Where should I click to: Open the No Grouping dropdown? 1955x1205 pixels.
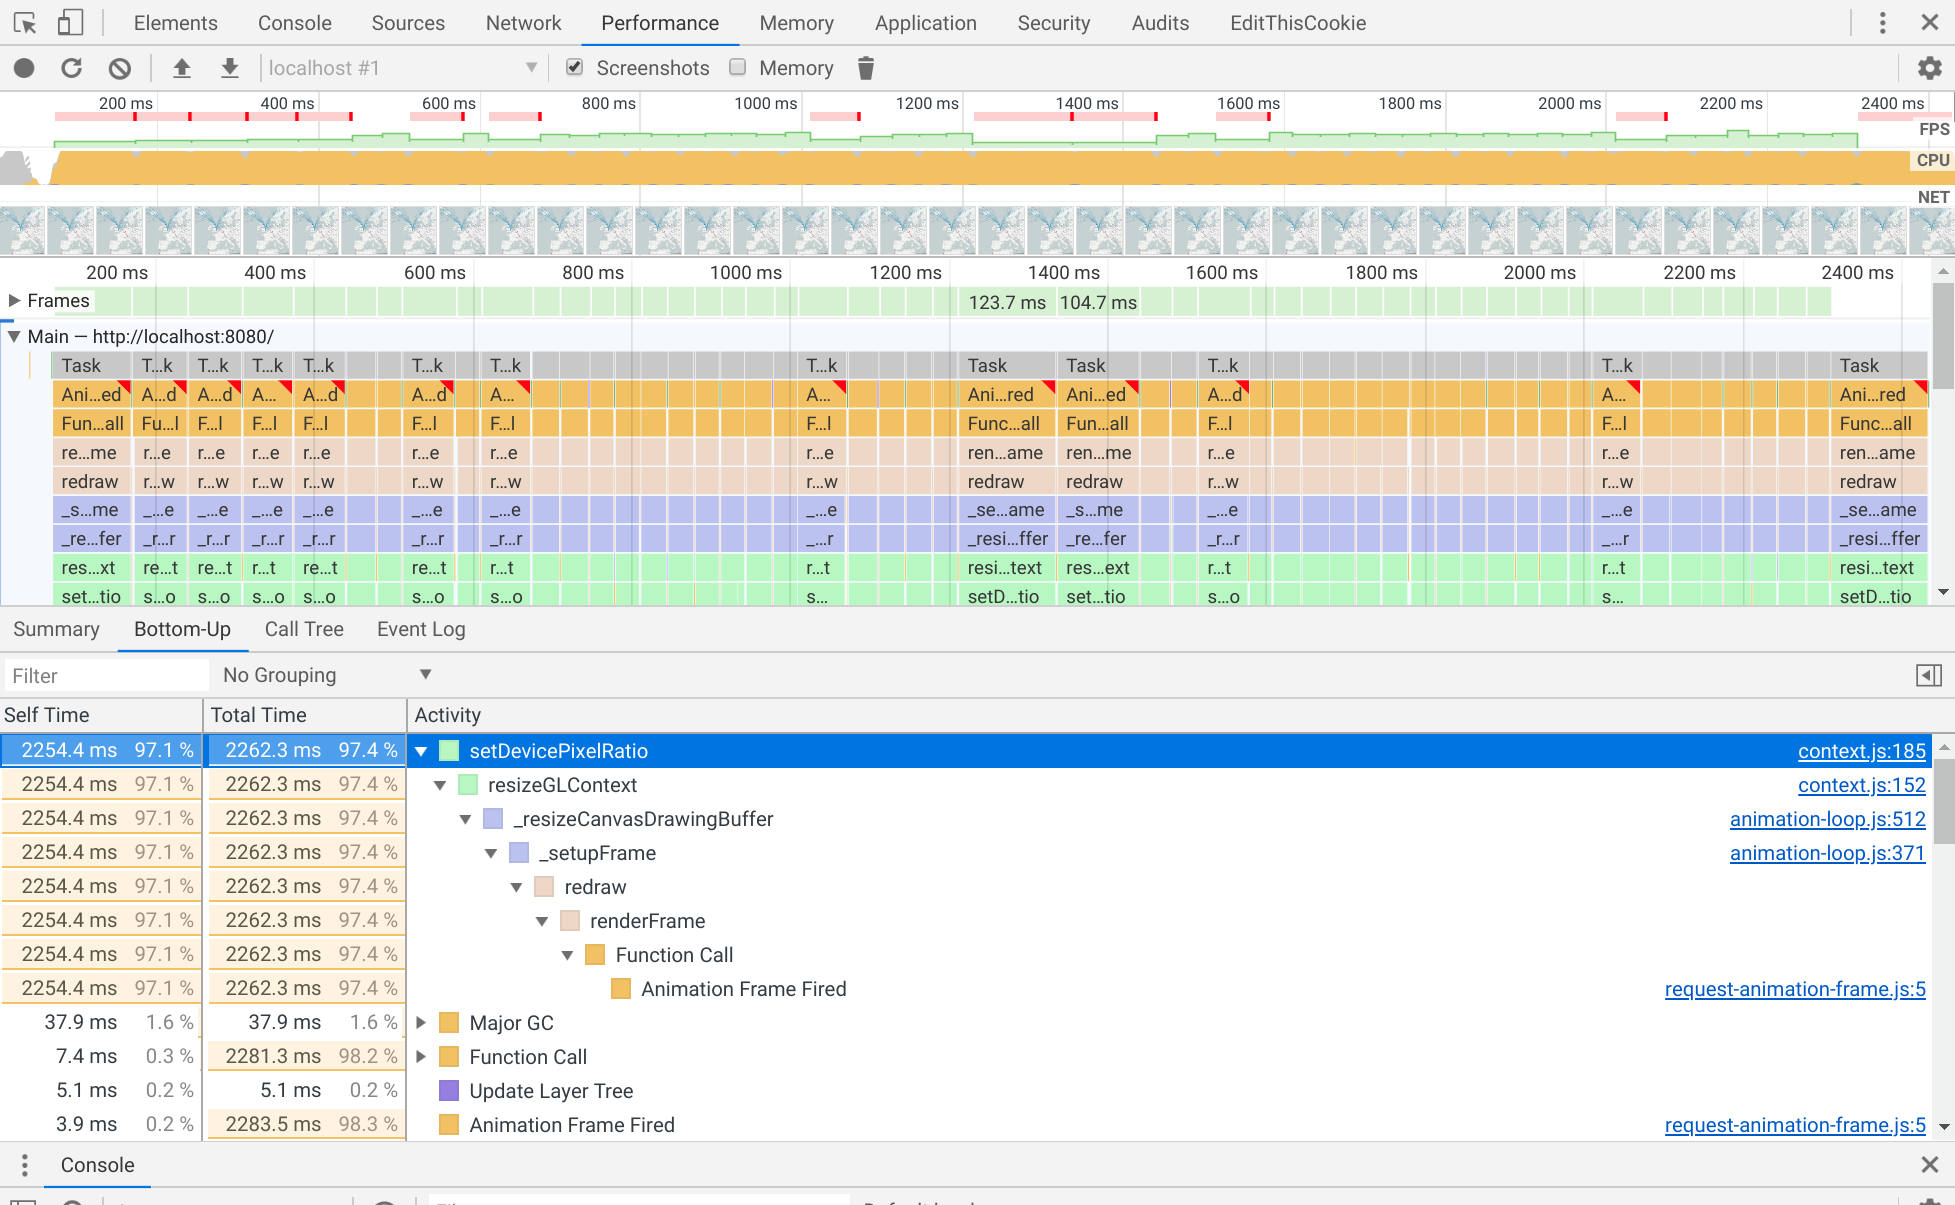[326, 675]
